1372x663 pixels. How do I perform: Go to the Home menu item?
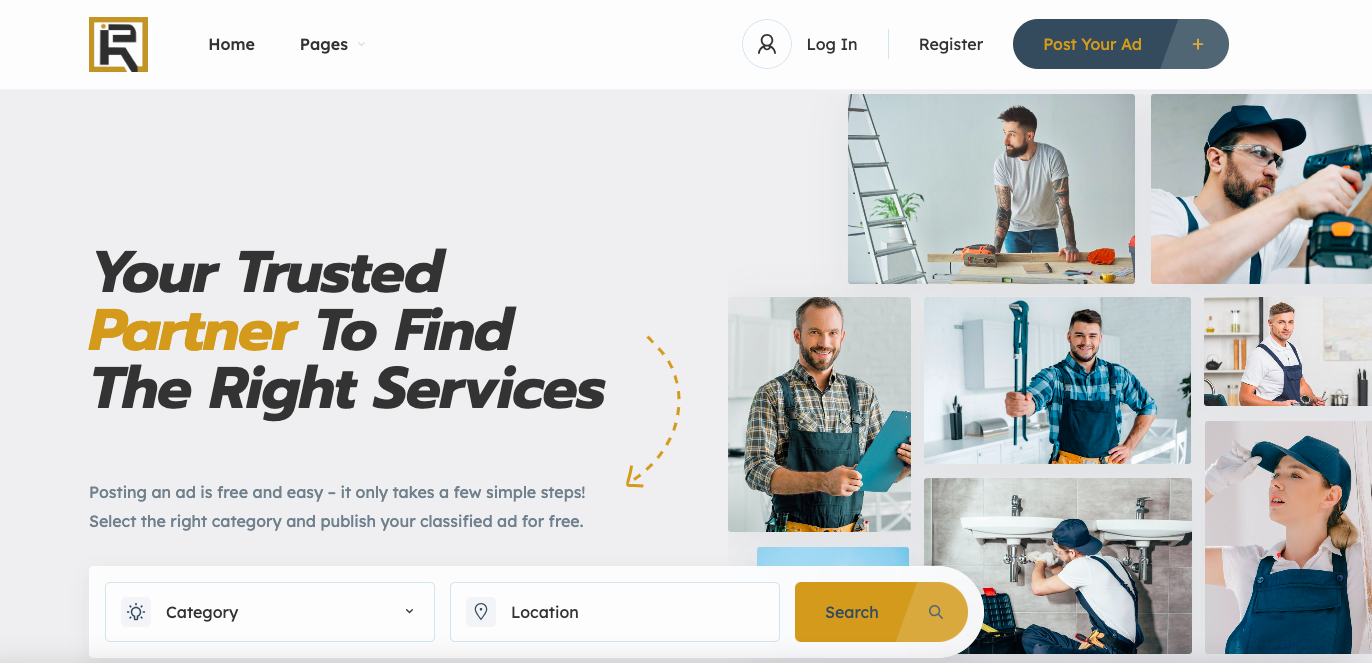[231, 44]
